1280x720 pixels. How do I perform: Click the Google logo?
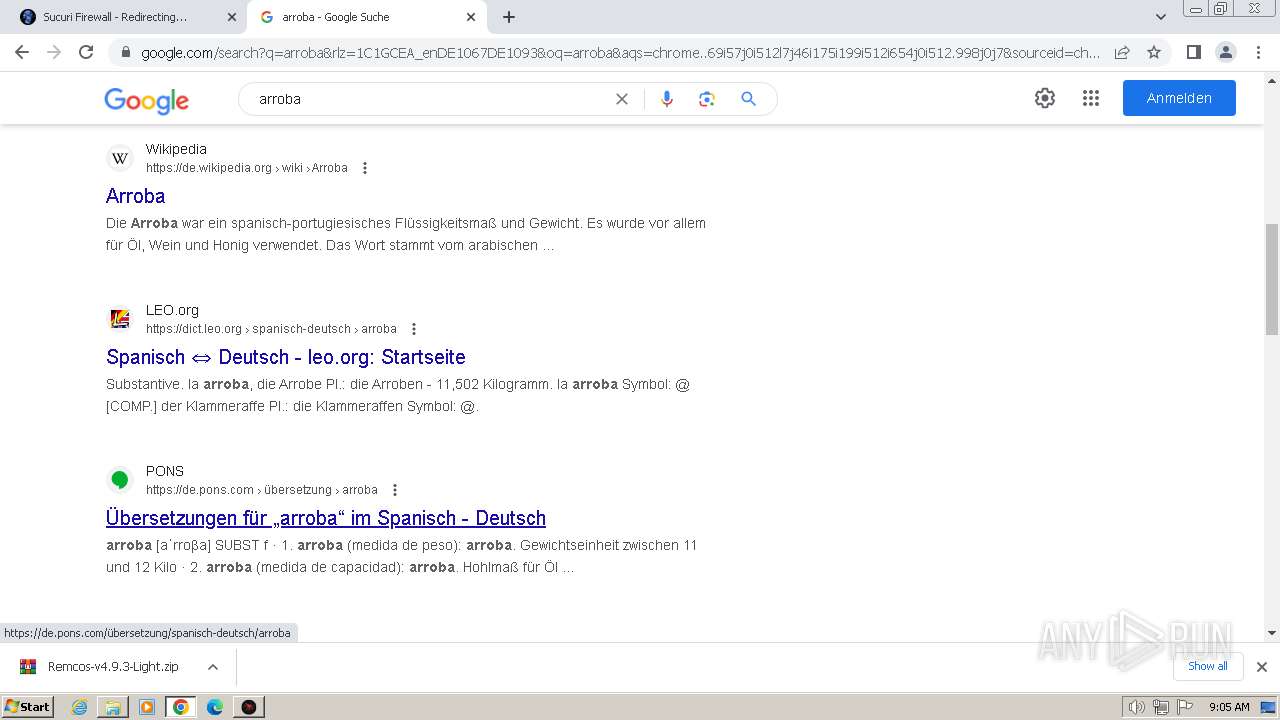click(x=146, y=100)
